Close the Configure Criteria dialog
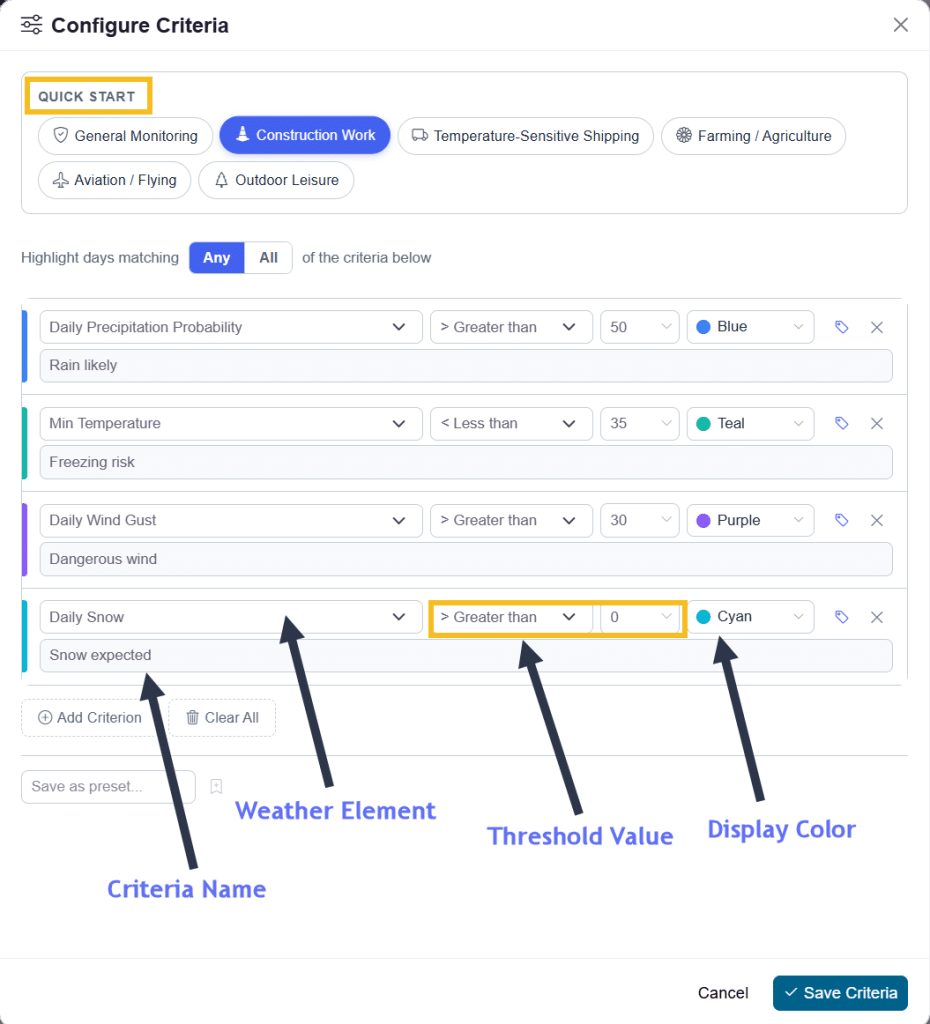The height and width of the screenshot is (1024, 930). (901, 25)
